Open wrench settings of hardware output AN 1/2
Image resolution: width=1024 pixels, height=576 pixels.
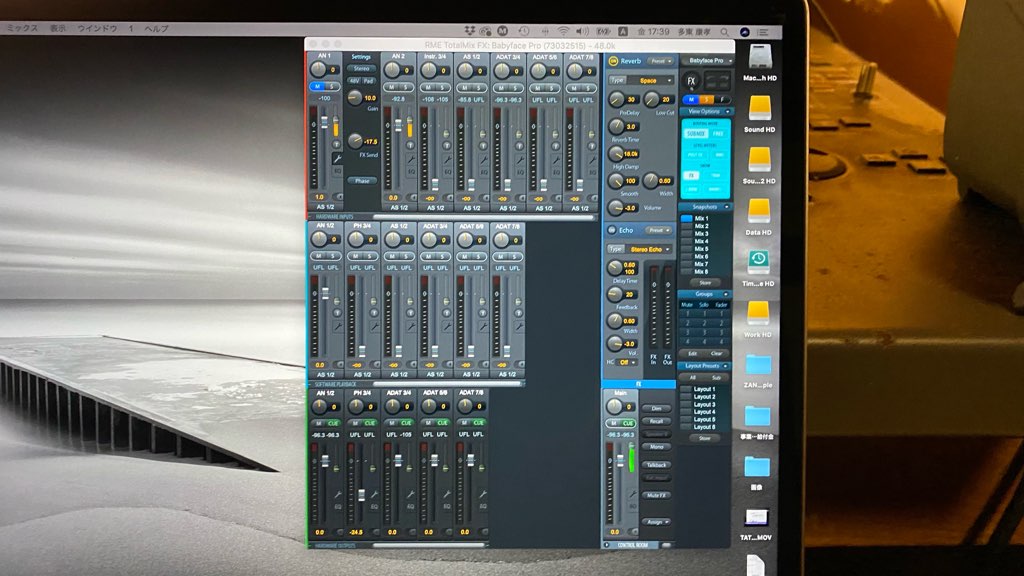tap(338, 494)
